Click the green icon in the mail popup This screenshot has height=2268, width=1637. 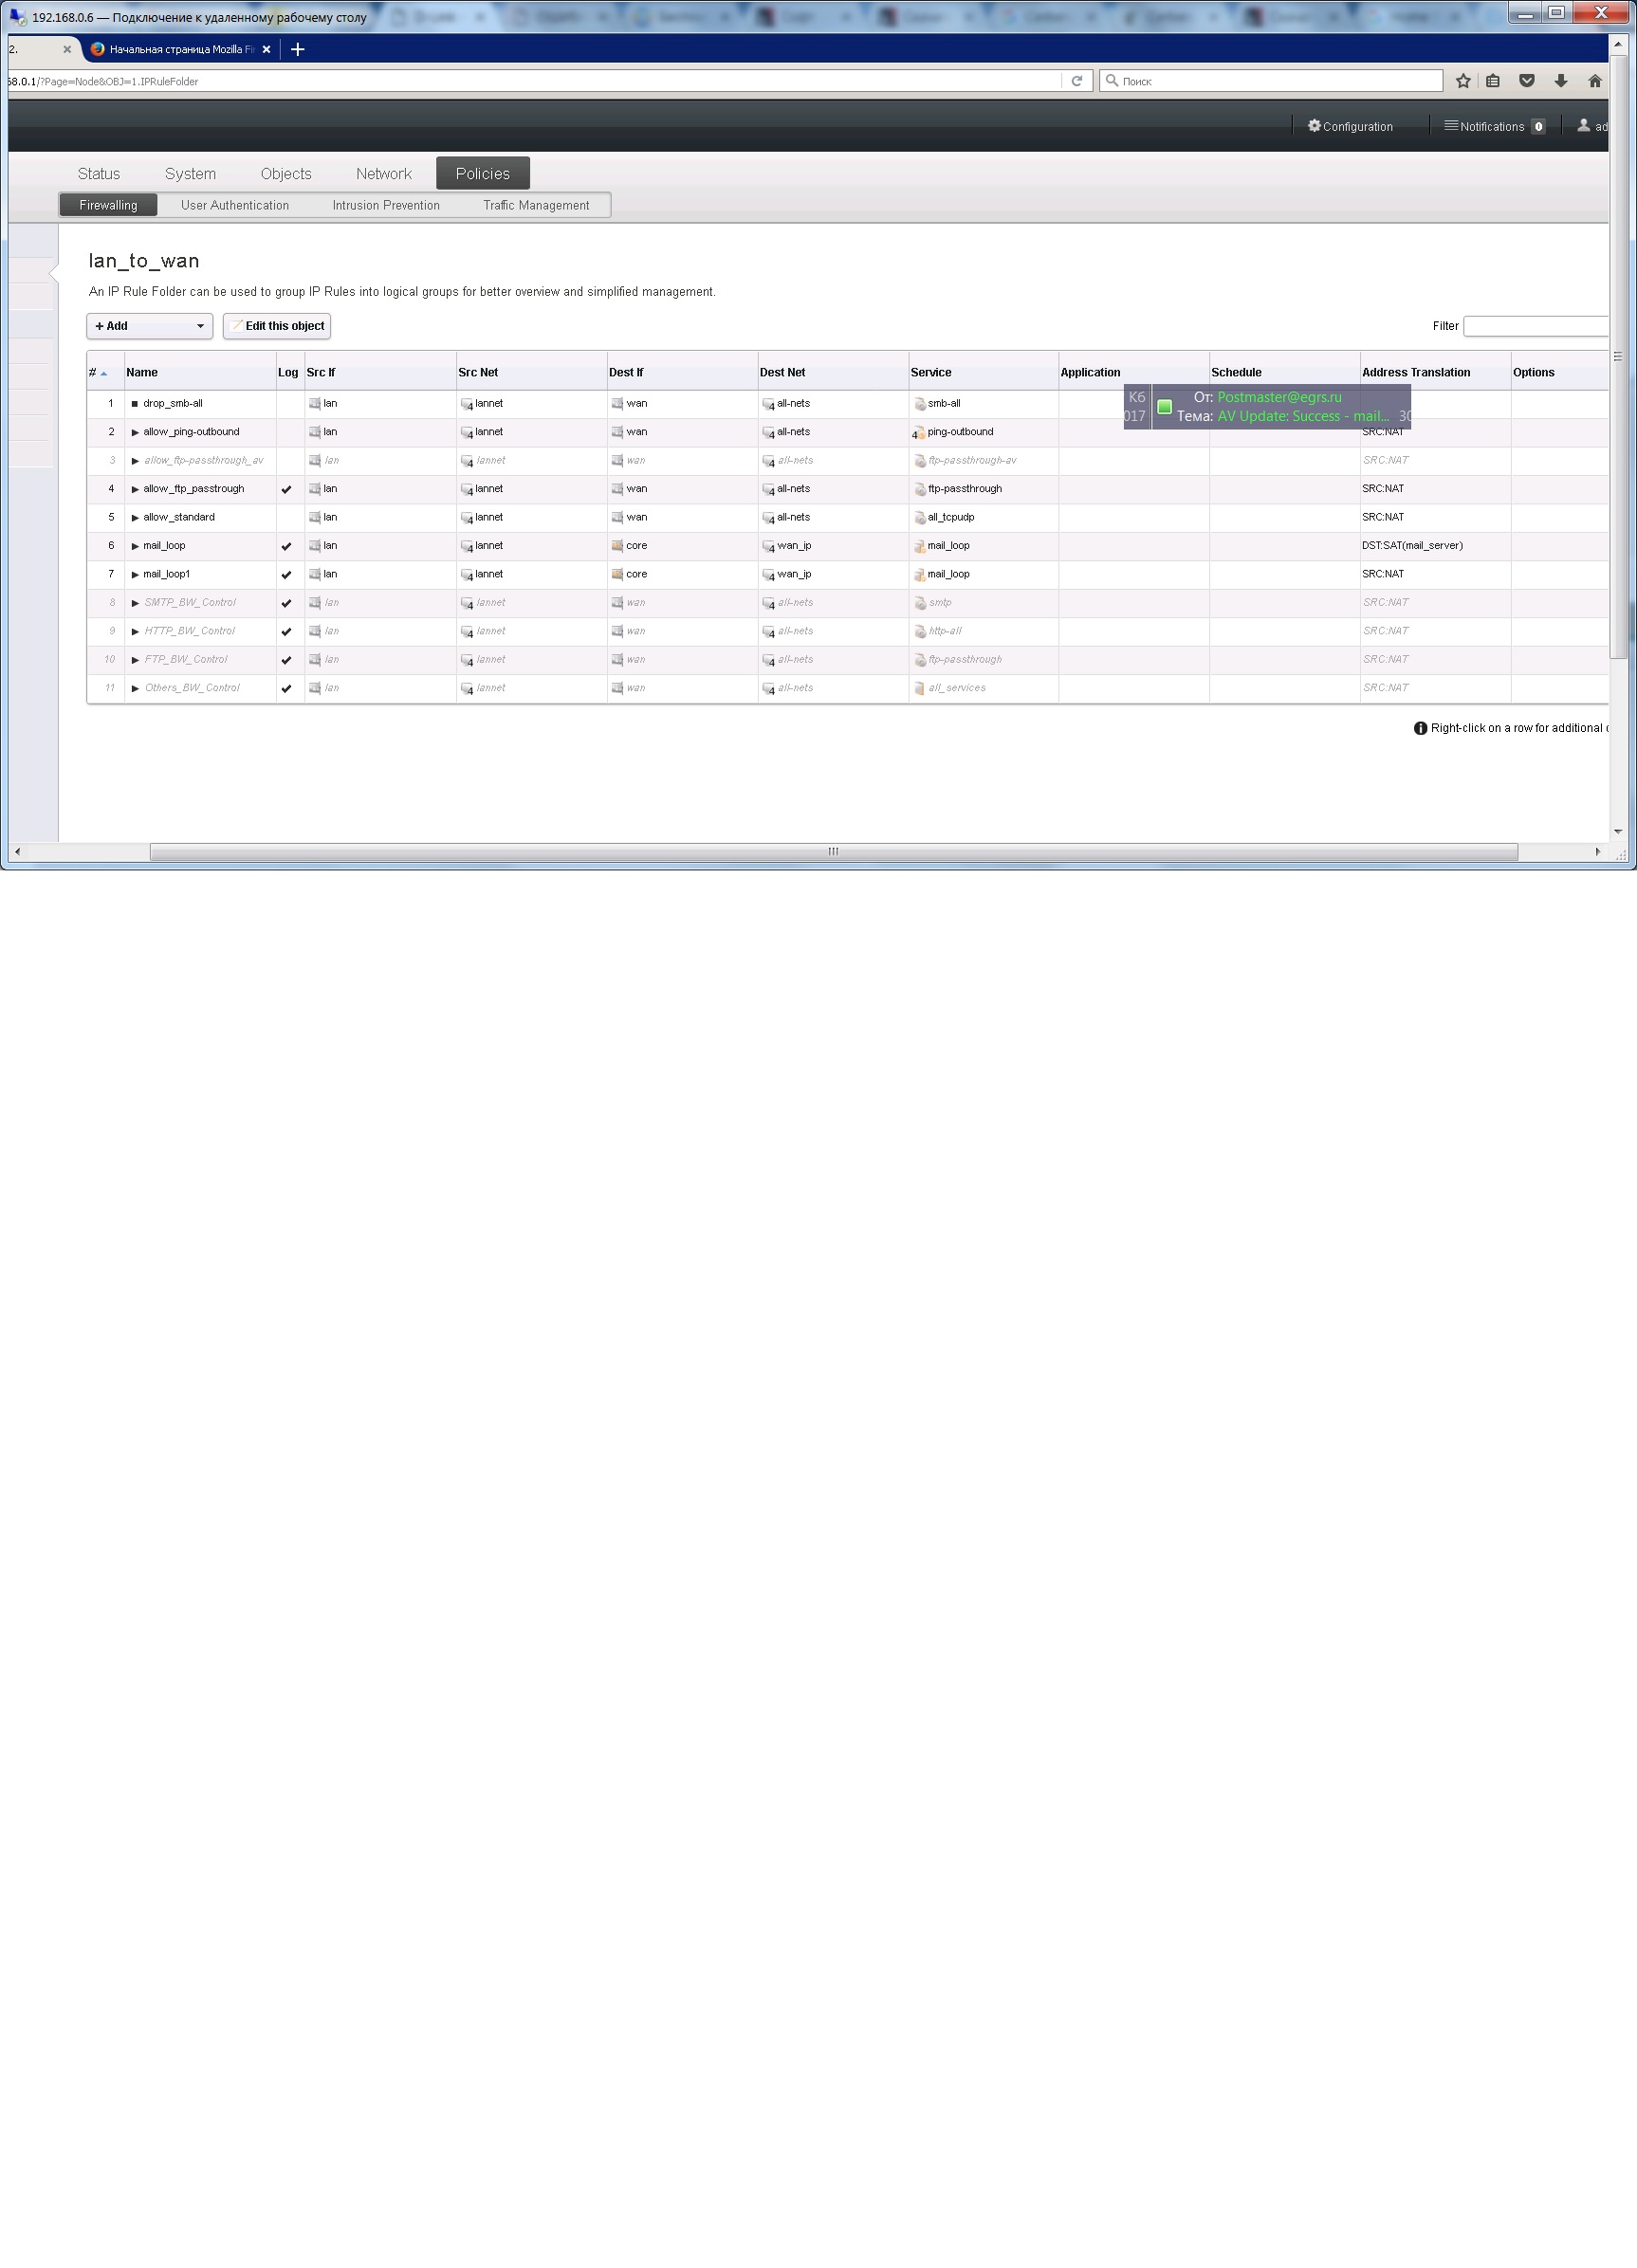tap(1164, 407)
